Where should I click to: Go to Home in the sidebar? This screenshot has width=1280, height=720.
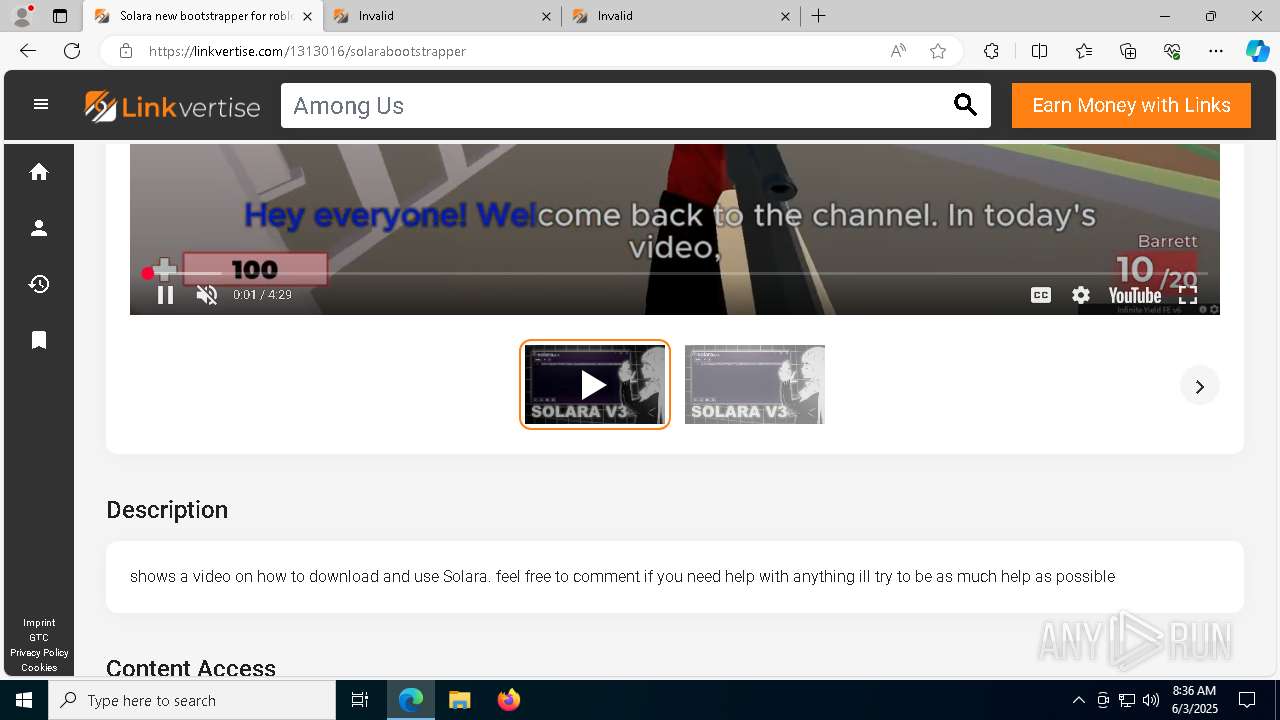(x=39, y=172)
